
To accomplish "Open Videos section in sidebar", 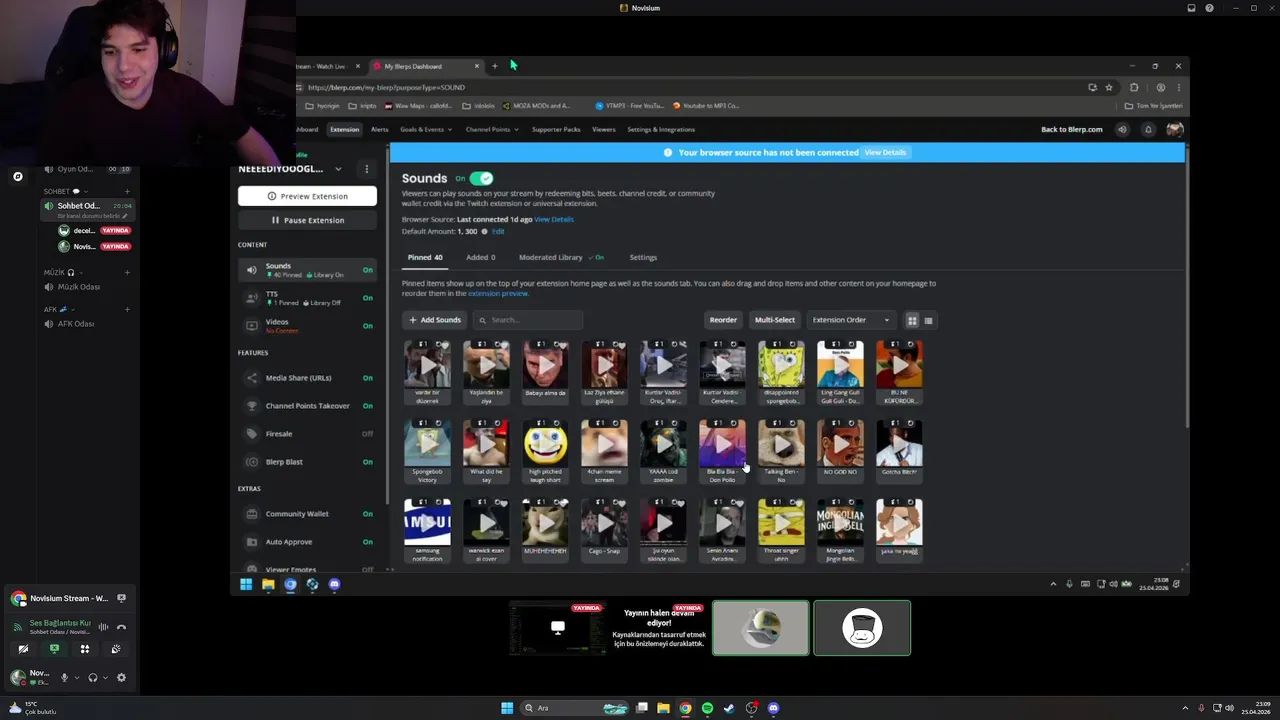I will (x=308, y=326).
